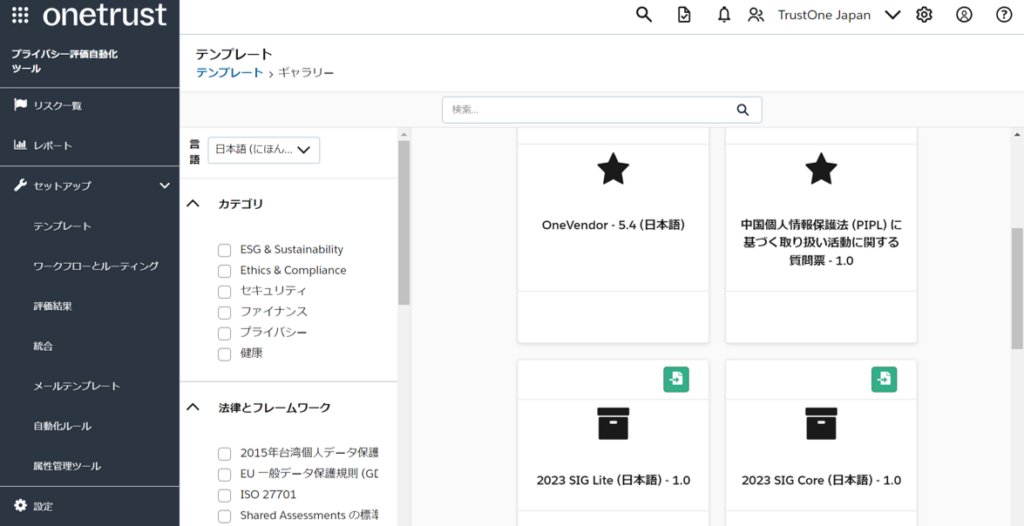Click the プライバシー評価自動化ツール module title
1024x526 pixels.
[x=64, y=61]
